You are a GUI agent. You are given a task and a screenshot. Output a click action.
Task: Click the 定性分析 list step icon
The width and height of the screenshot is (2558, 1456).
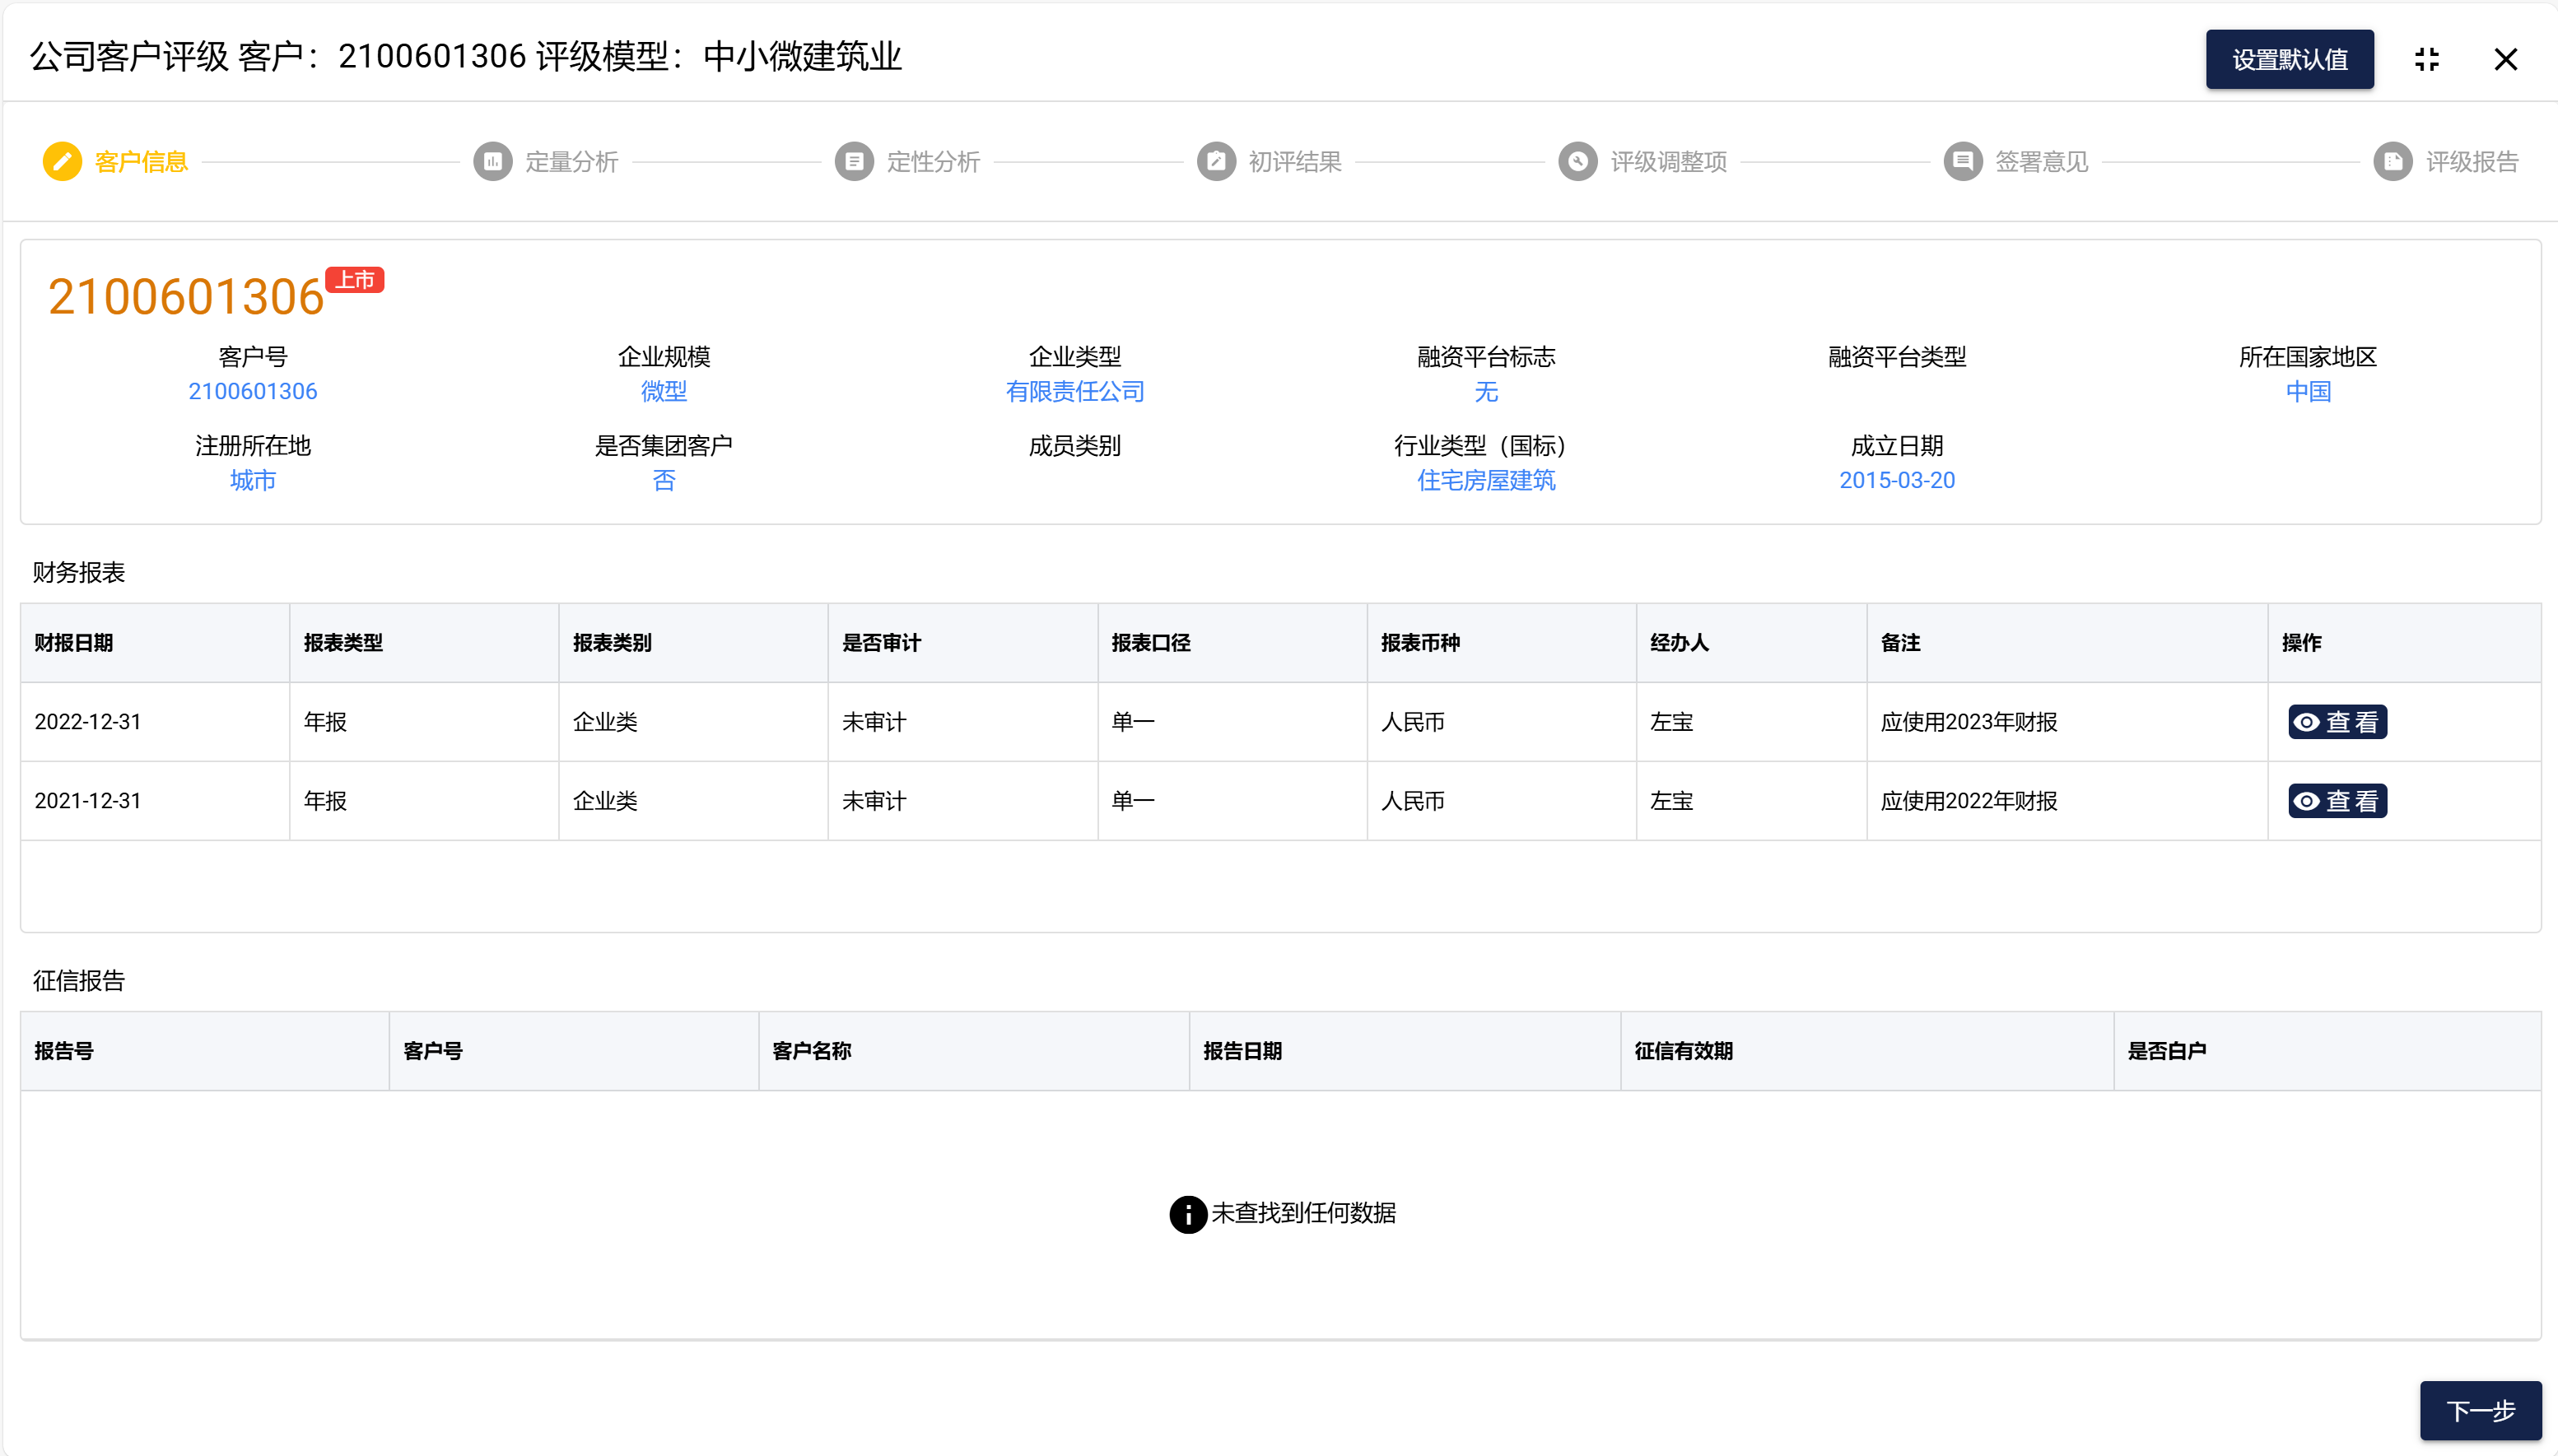point(854,161)
